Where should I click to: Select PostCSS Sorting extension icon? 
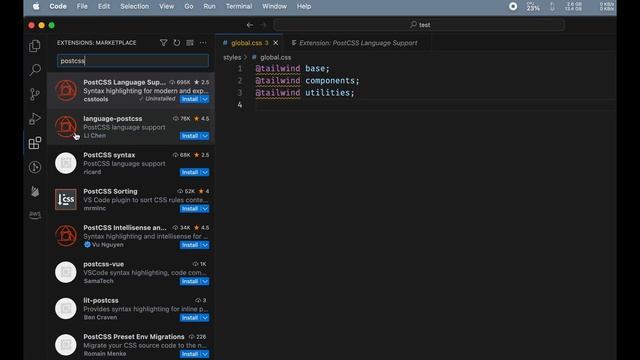coord(66,199)
